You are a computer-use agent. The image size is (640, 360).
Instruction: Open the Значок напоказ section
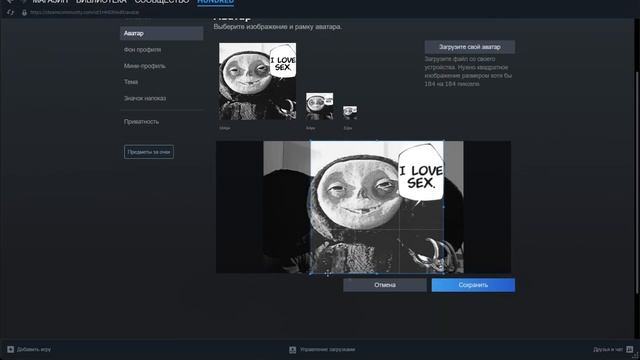(145, 98)
